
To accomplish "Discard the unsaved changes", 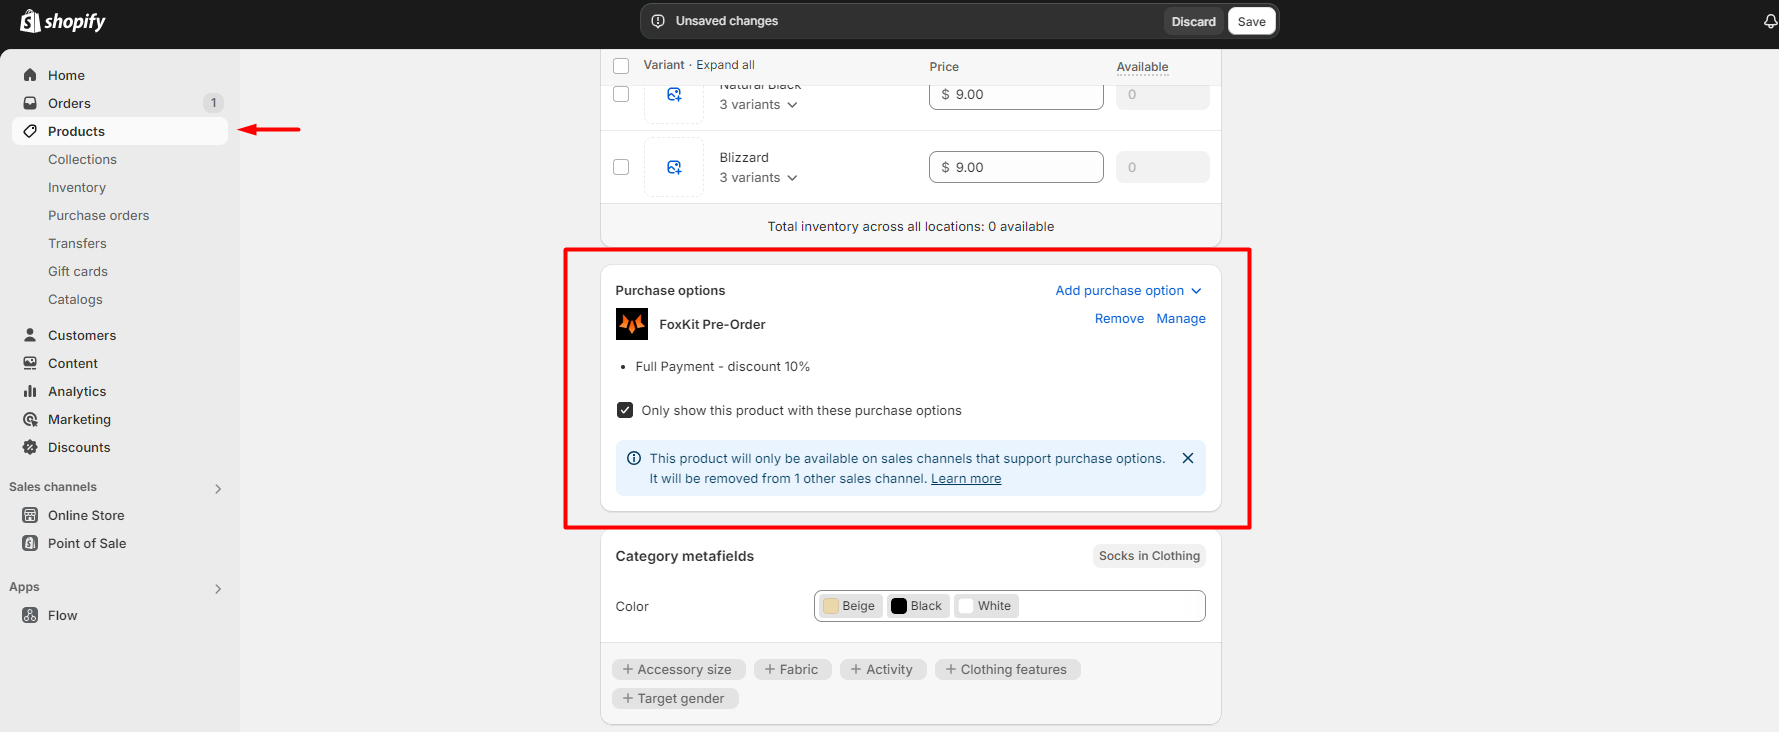I will (x=1194, y=21).
